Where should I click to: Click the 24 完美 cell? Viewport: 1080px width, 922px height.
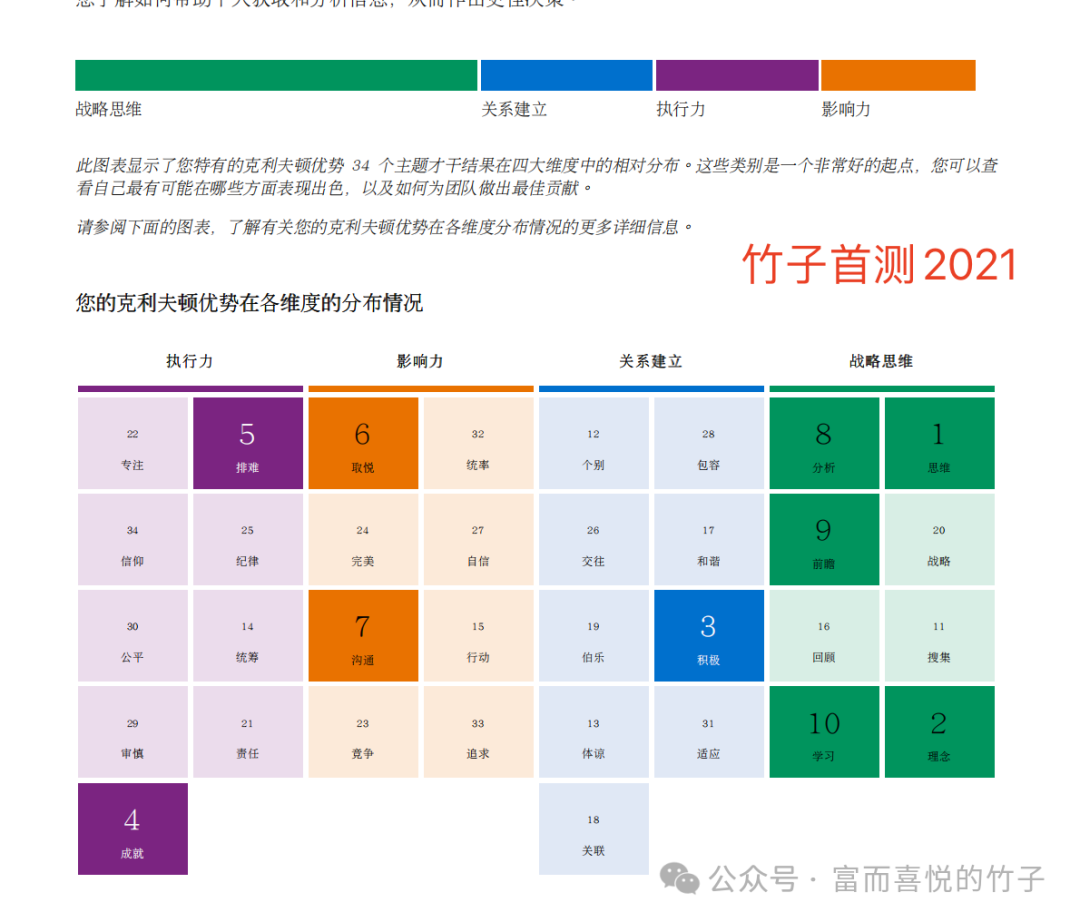(x=363, y=540)
